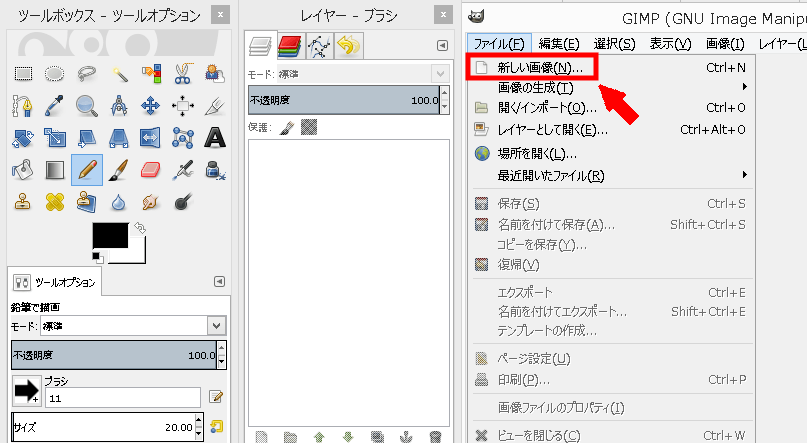
Task: Select the Paintbrush tool
Action: (x=119, y=170)
